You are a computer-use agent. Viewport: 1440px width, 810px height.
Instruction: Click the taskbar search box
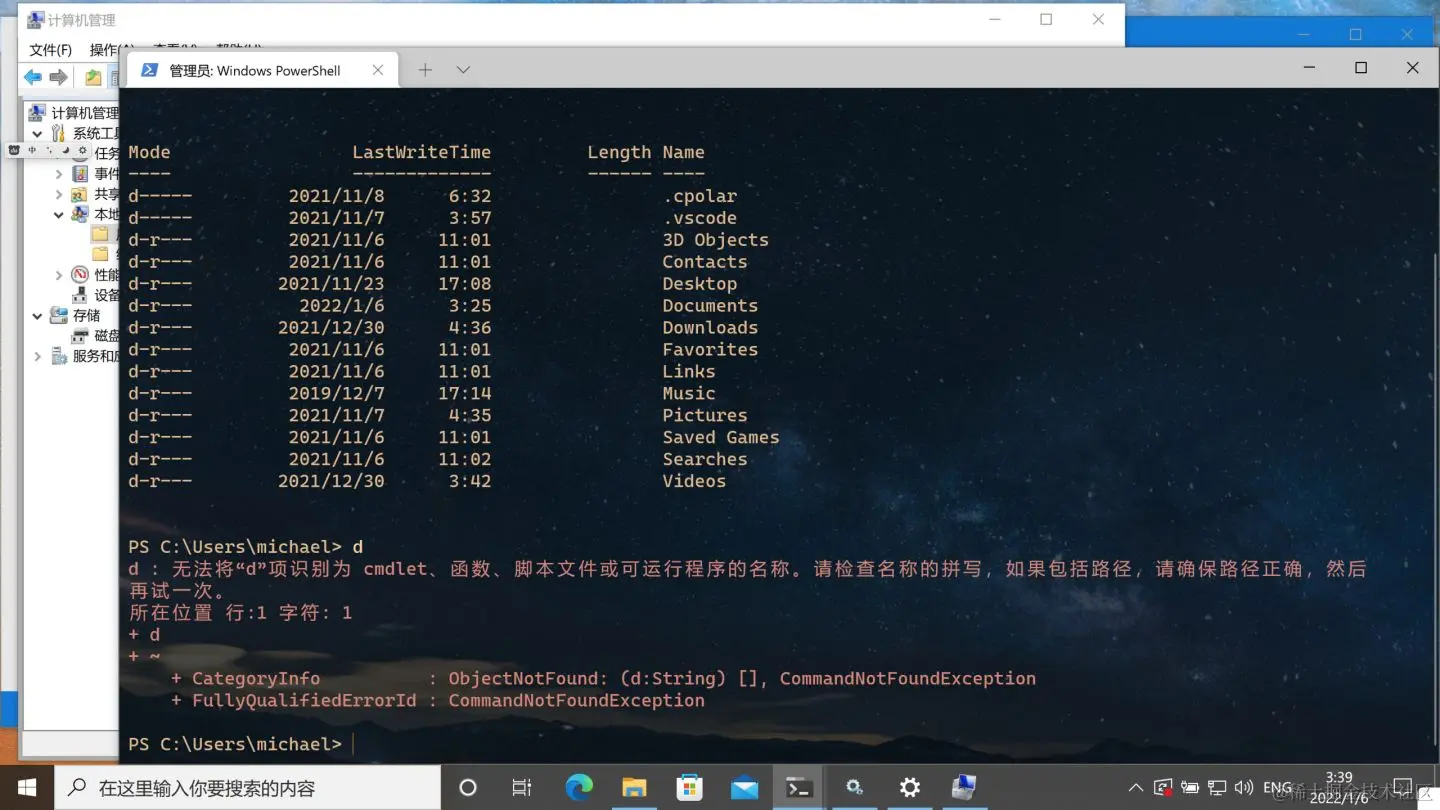pos(247,788)
